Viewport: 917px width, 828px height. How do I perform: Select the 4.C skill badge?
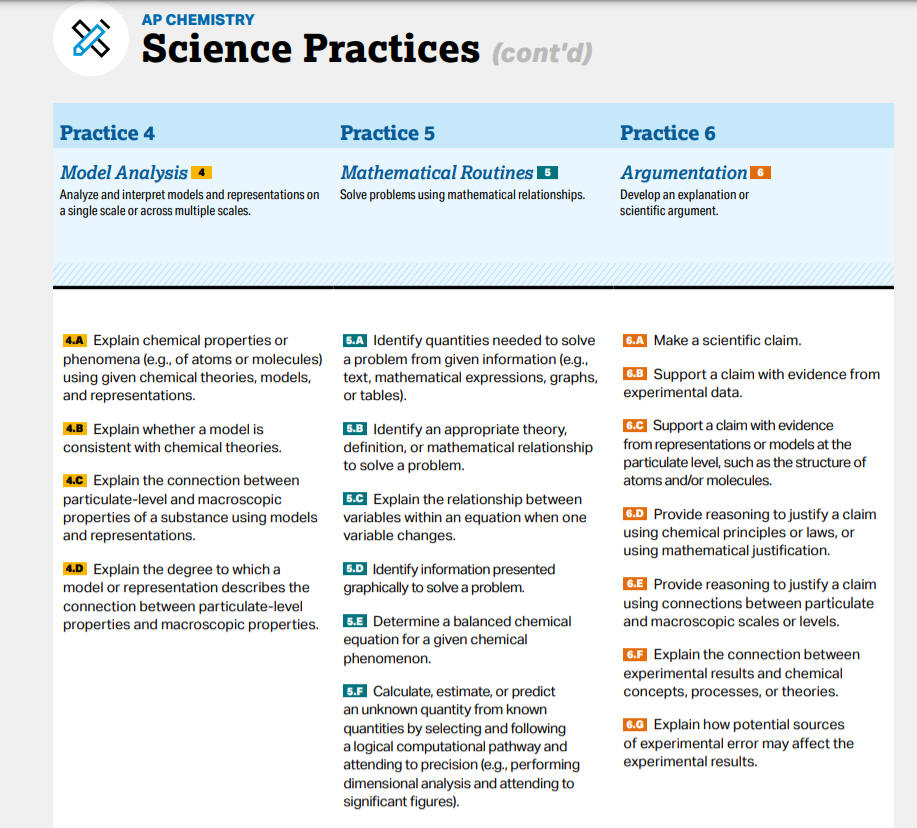click(x=75, y=481)
